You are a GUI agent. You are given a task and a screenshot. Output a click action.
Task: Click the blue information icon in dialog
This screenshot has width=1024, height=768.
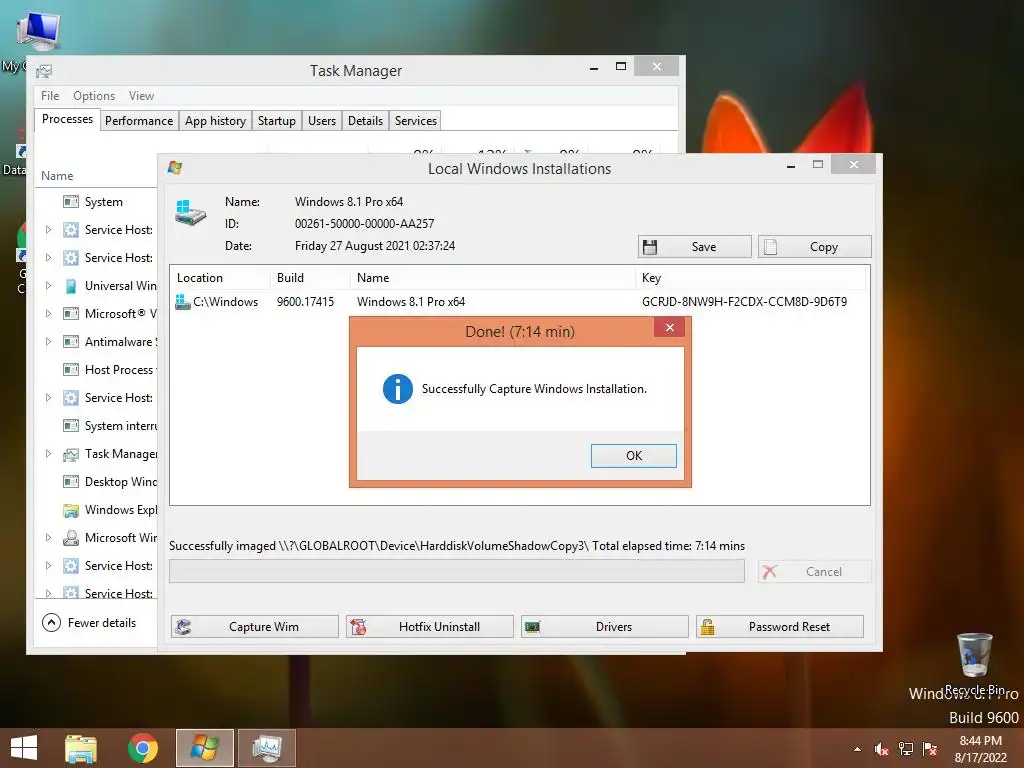coord(397,389)
